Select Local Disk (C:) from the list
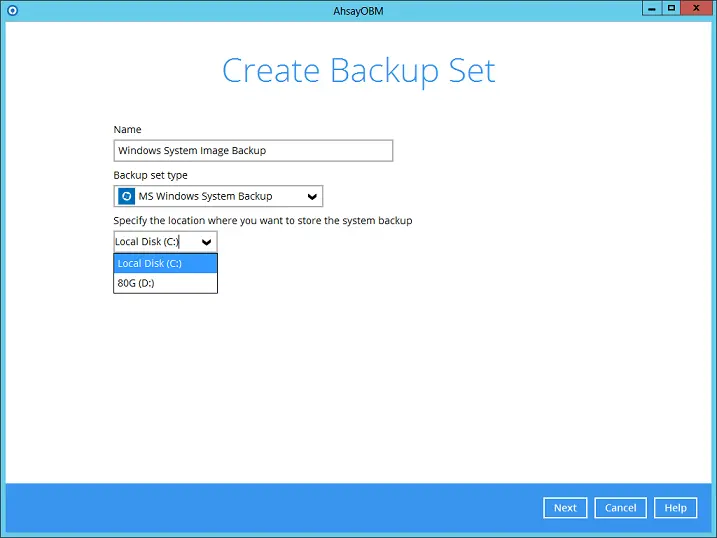717x538 pixels. [165, 263]
